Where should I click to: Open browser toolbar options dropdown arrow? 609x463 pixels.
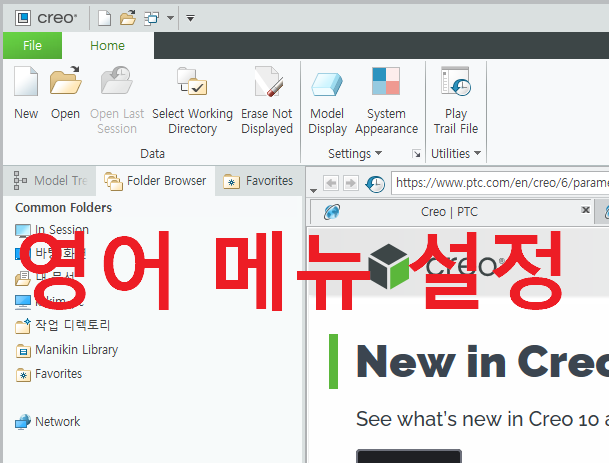[x=313, y=190]
